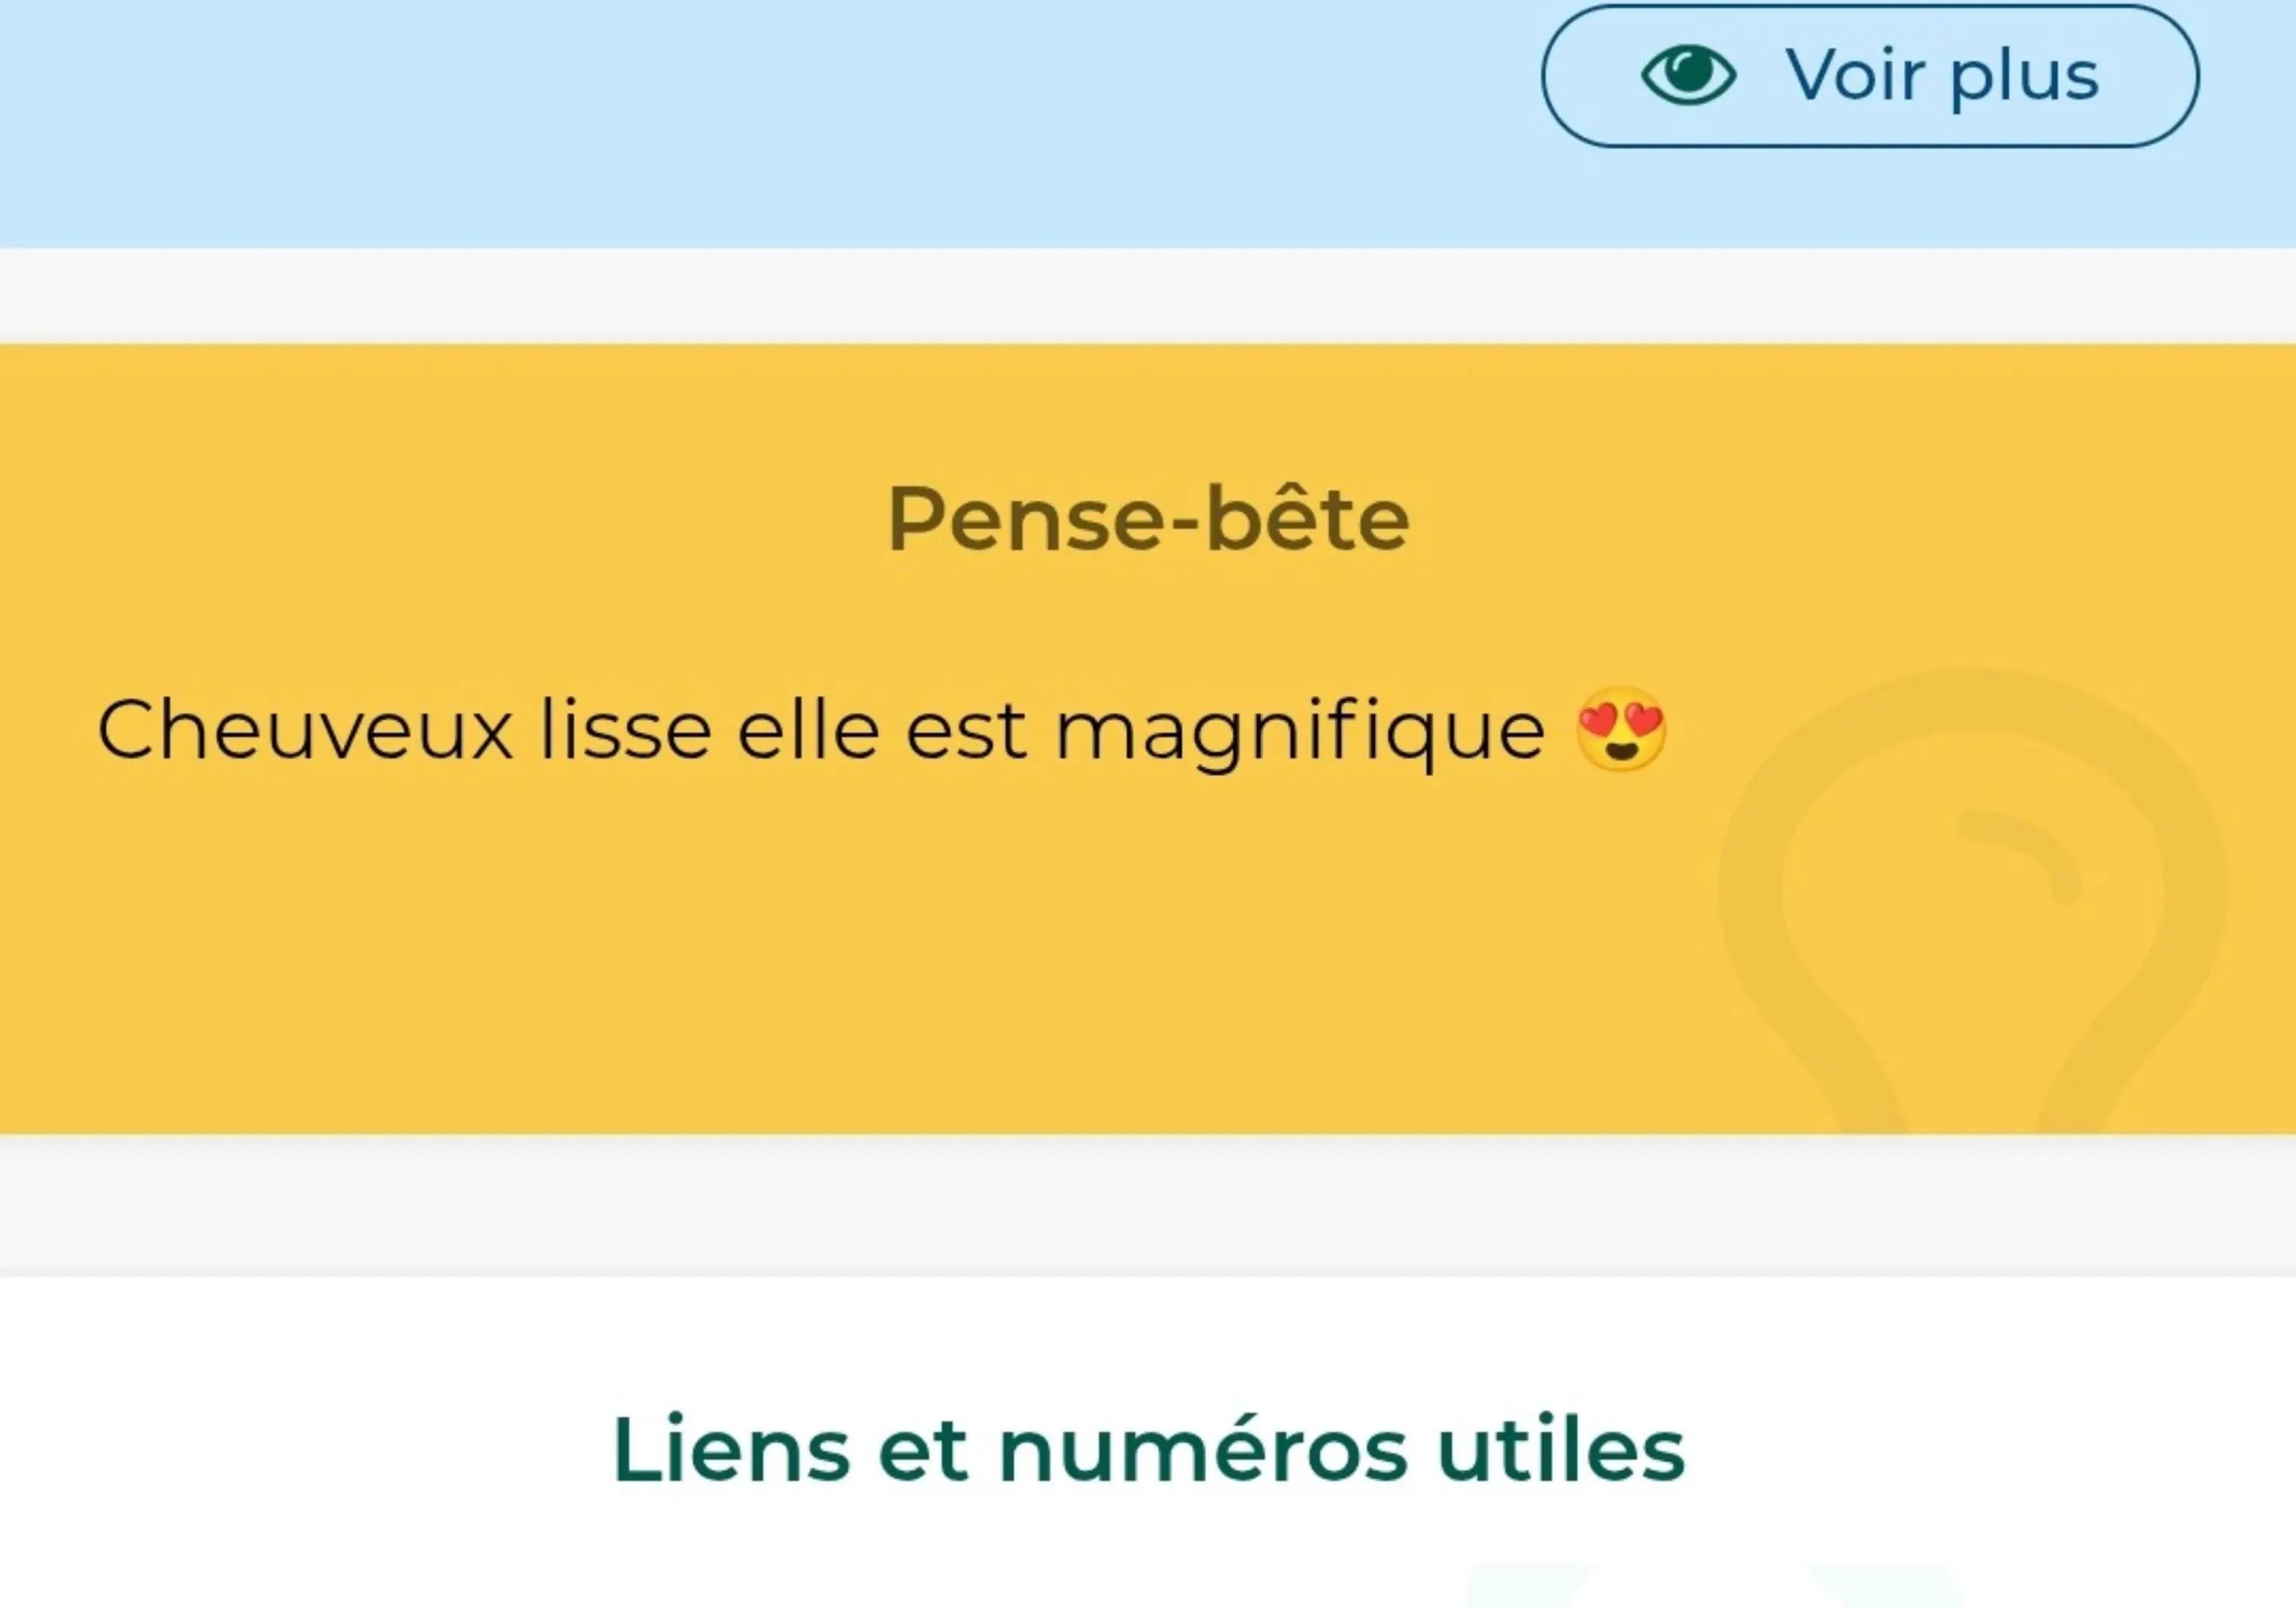Click the Voir plus text label
Image resolution: width=2296 pixels, height=1608 pixels.
tap(1942, 76)
